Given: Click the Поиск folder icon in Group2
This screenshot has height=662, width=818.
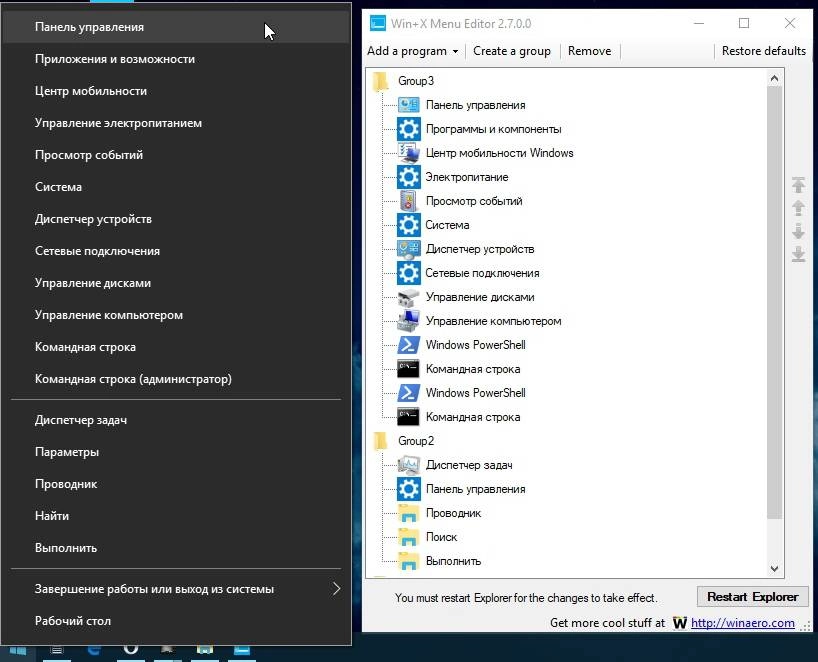Looking at the screenshot, I should (408, 537).
